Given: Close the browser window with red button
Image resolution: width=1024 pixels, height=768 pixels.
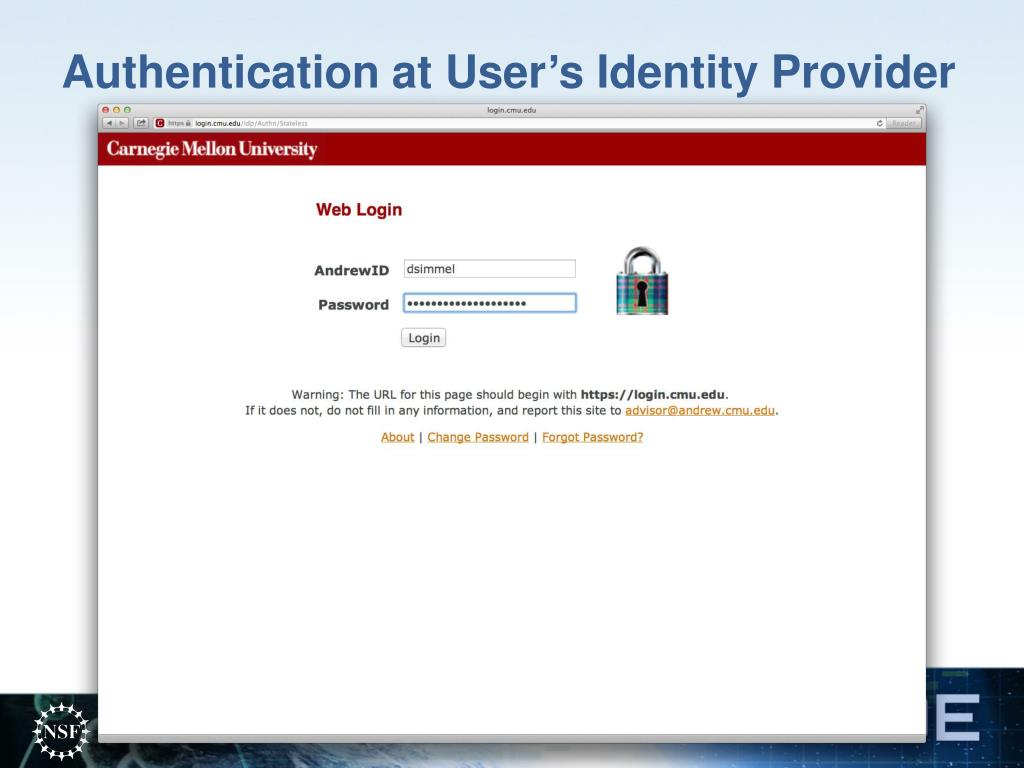Looking at the screenshot, I should pyautogui.click(x=106, y=110).
